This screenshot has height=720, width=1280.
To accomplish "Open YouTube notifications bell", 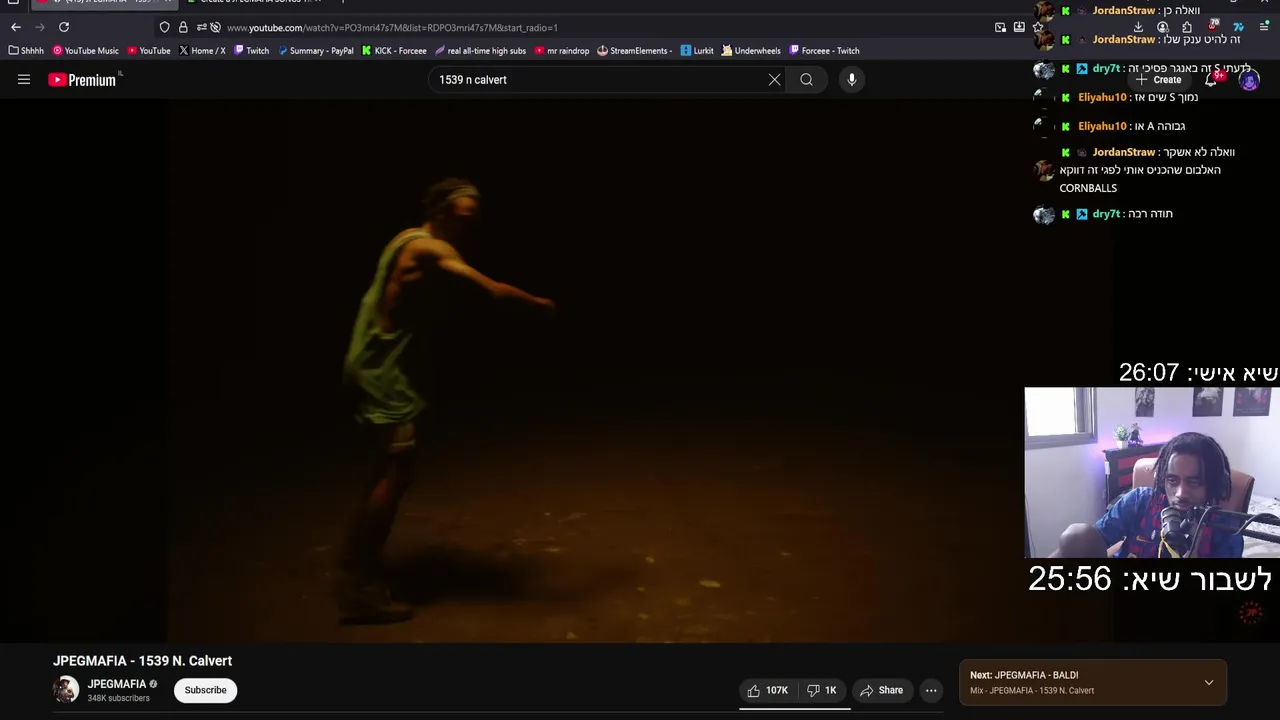I will pos(1211,80).
